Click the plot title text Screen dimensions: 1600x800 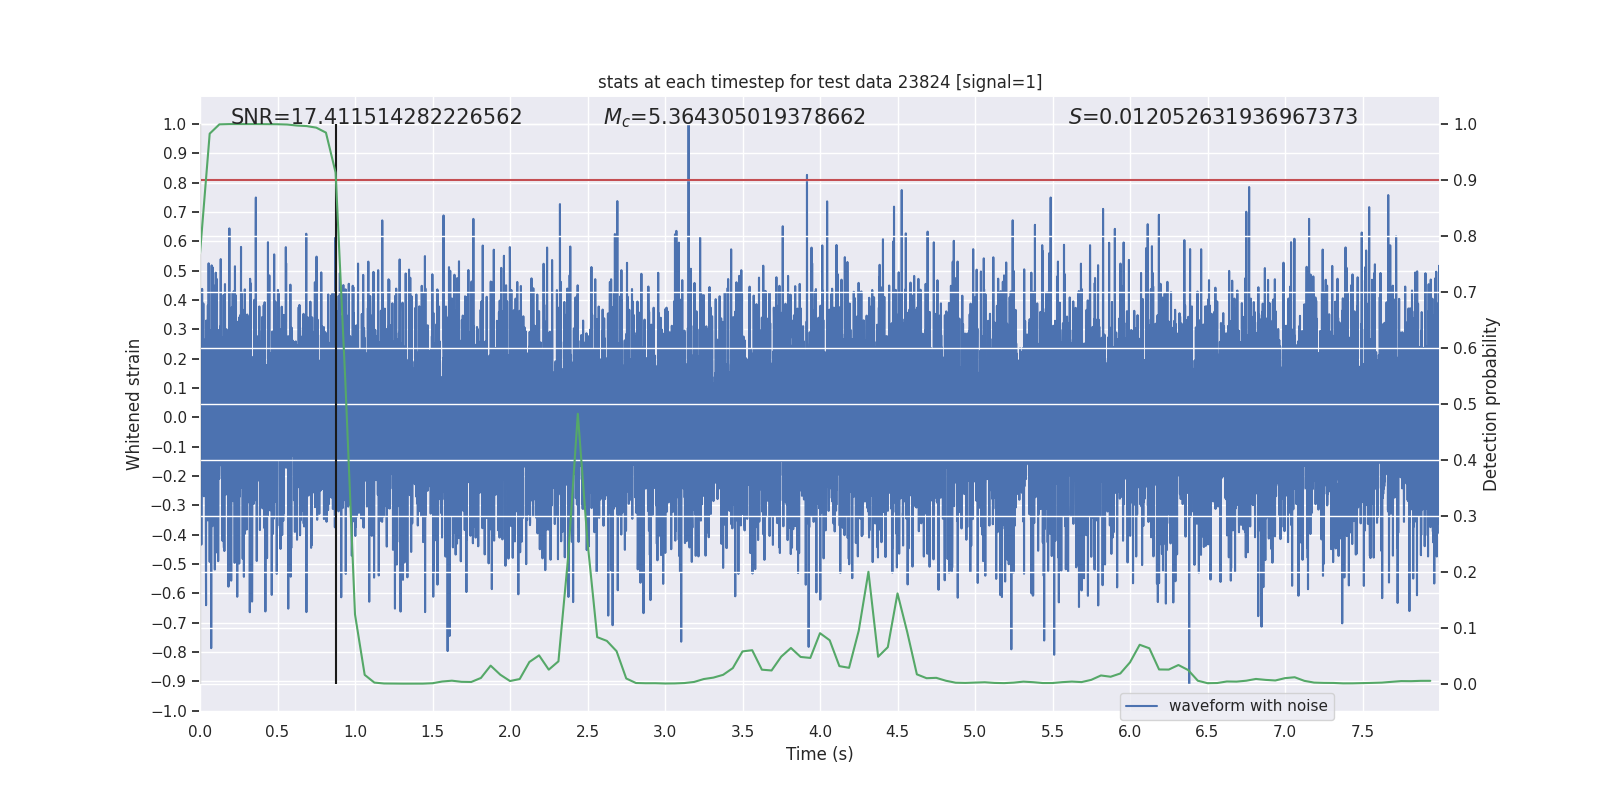[820, 82]
